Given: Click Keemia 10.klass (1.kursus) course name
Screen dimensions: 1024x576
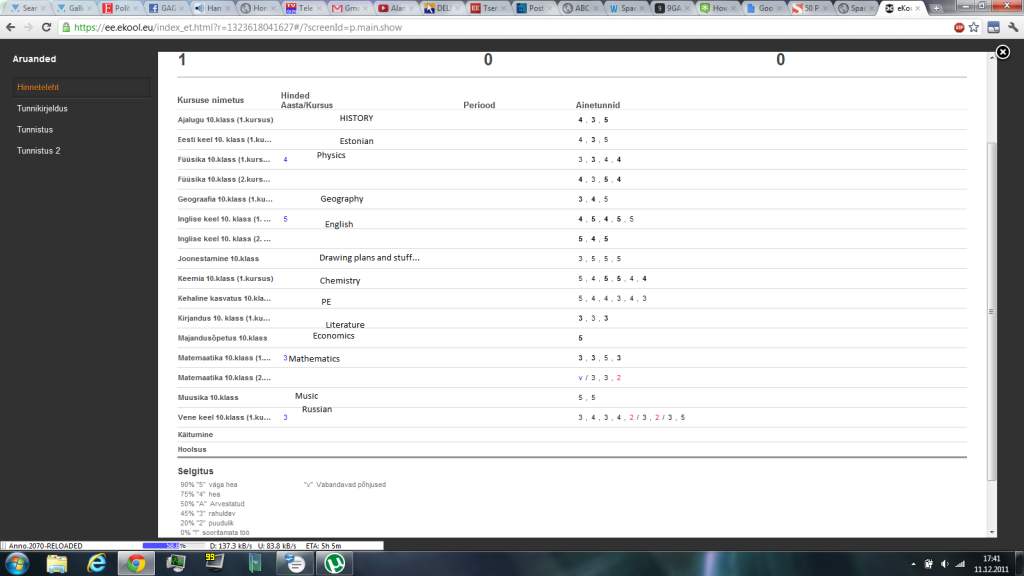Looking at the screenshot, I should click(x=225, y=278).
